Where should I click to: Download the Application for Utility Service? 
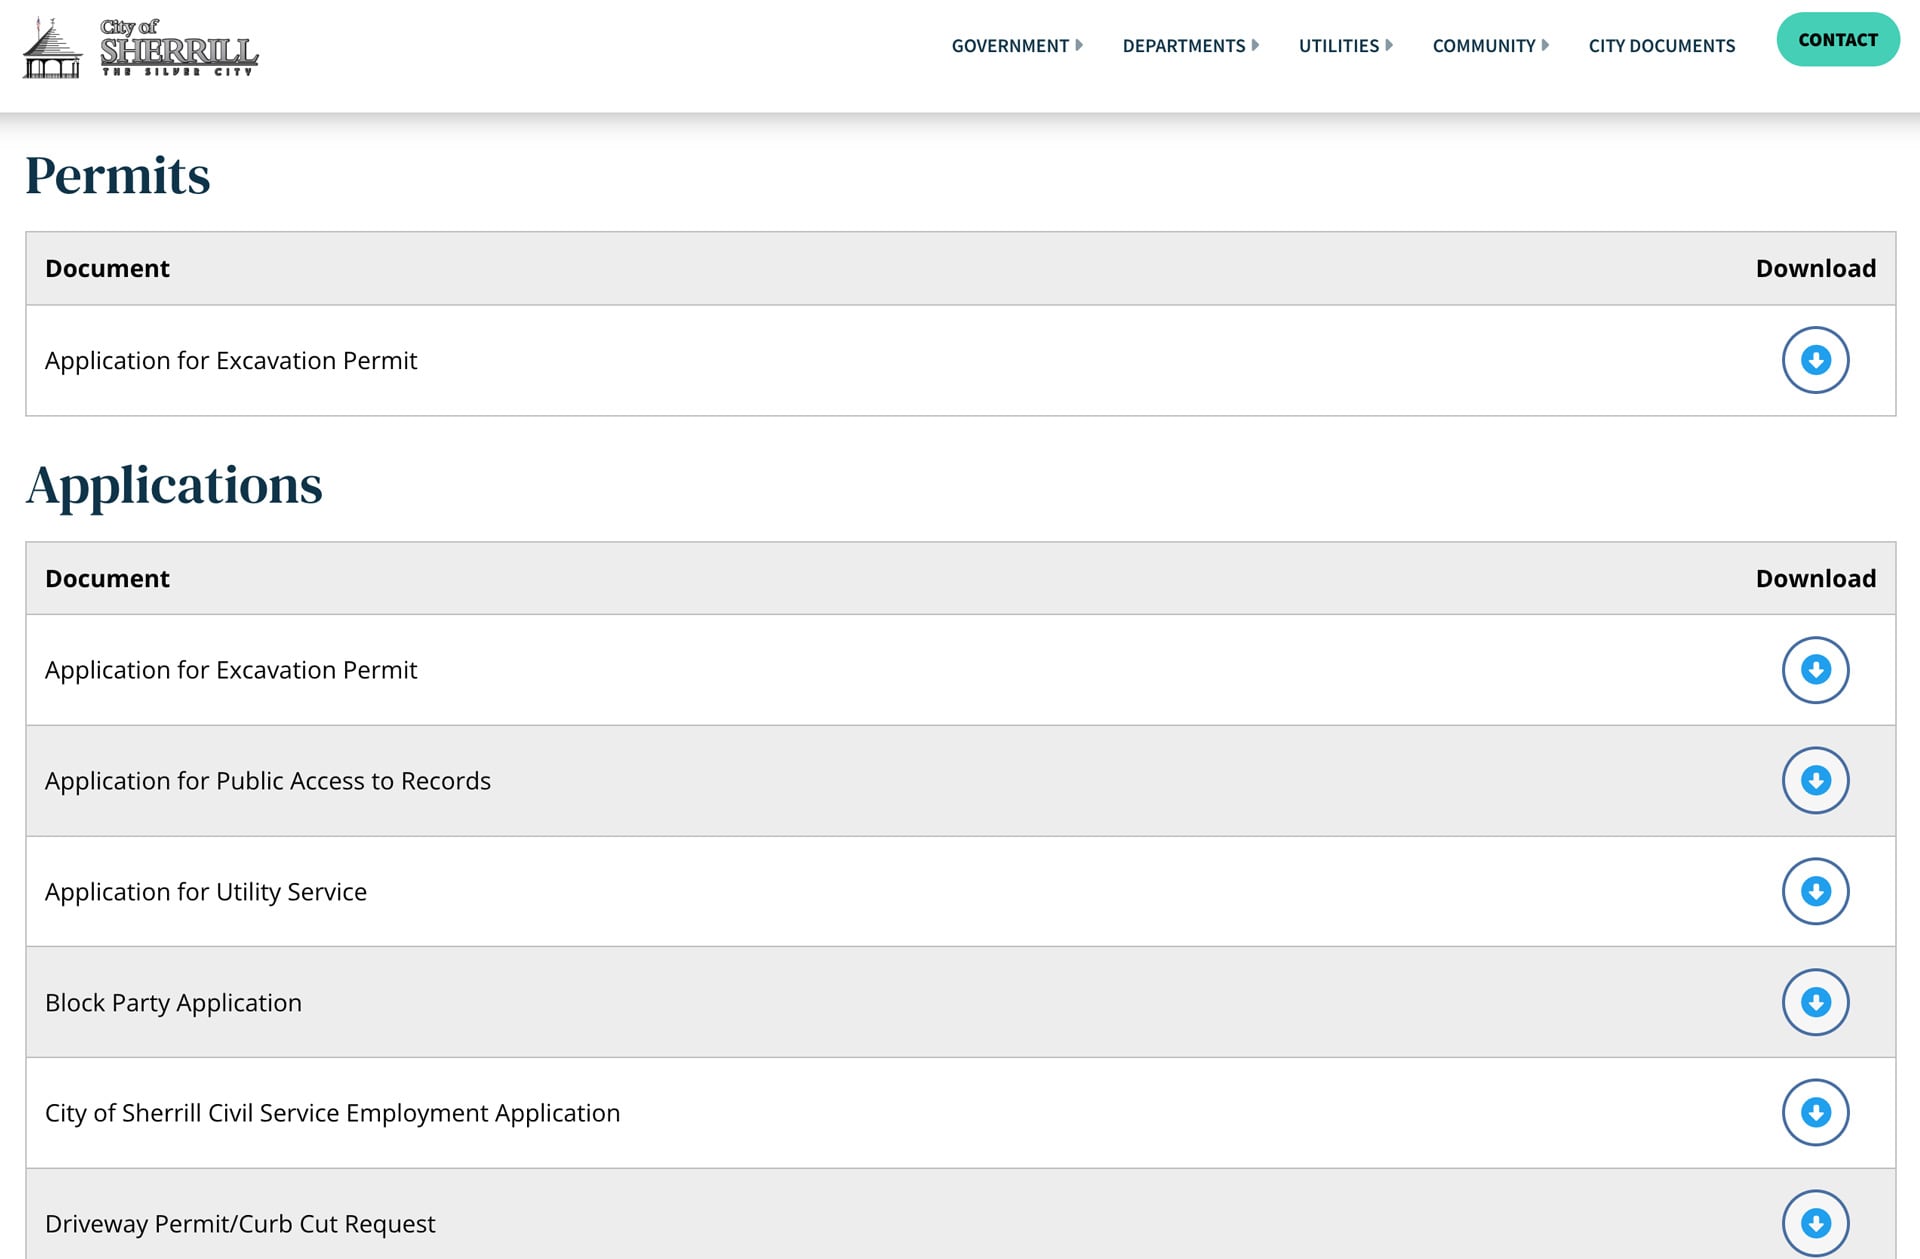point(1815,891)
